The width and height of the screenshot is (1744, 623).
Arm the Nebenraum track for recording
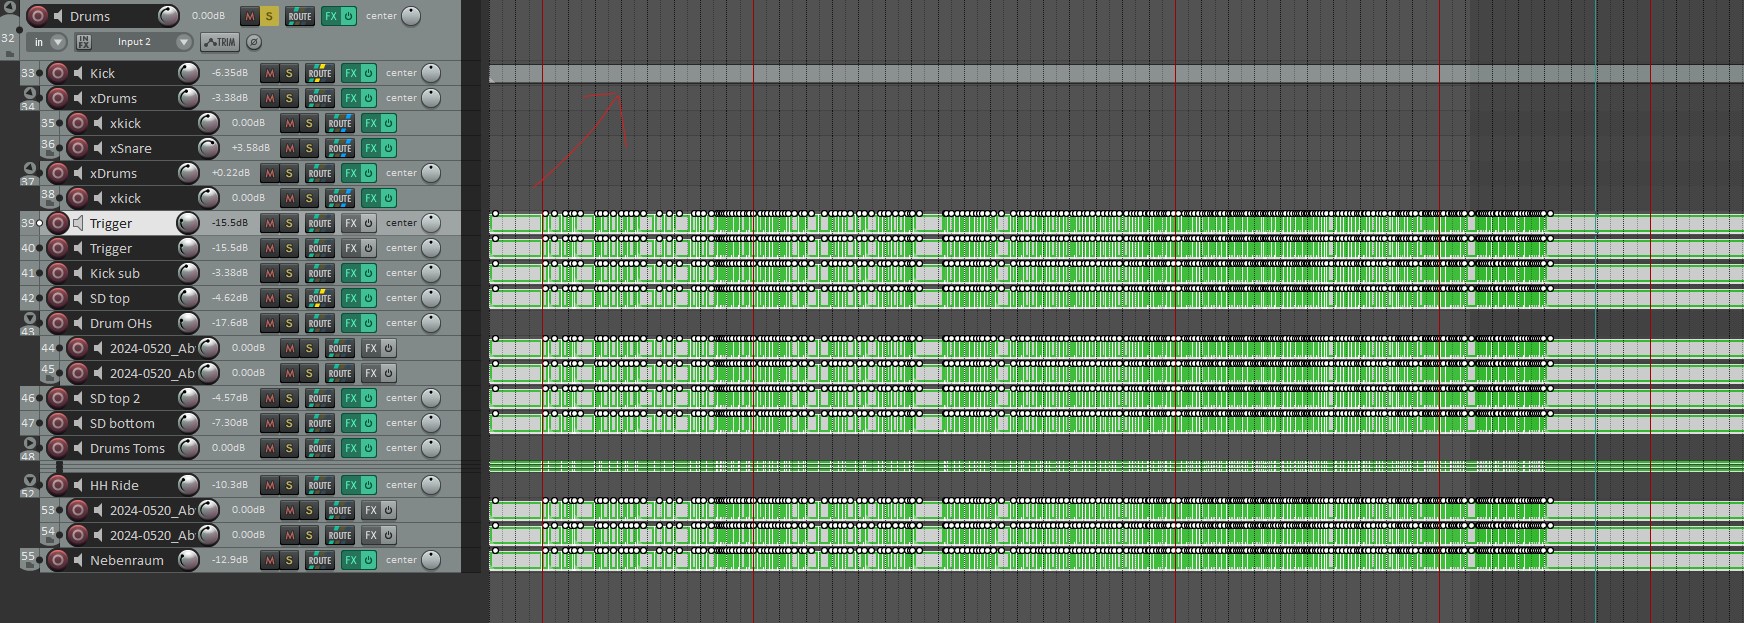pyautogui.click(x=58, y=560)
